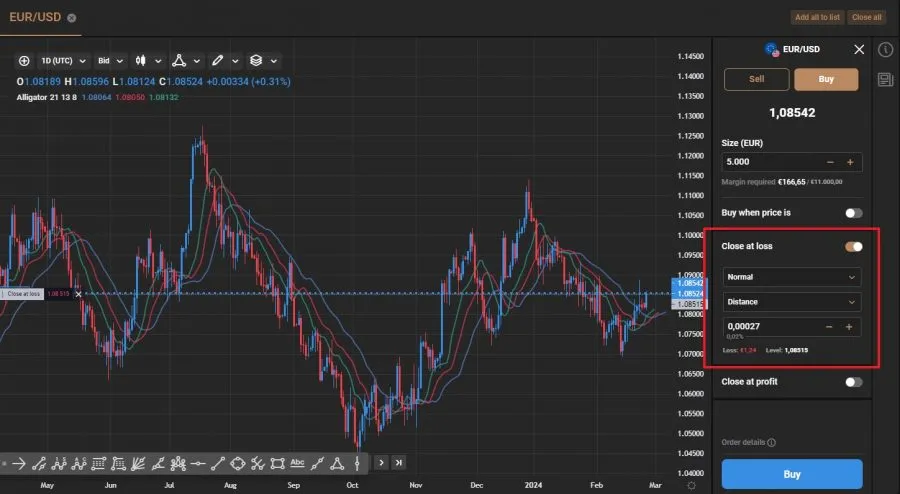Screen dimensions: 900x494
Task: Click the pencil draw icon
Action: point(217,61)
